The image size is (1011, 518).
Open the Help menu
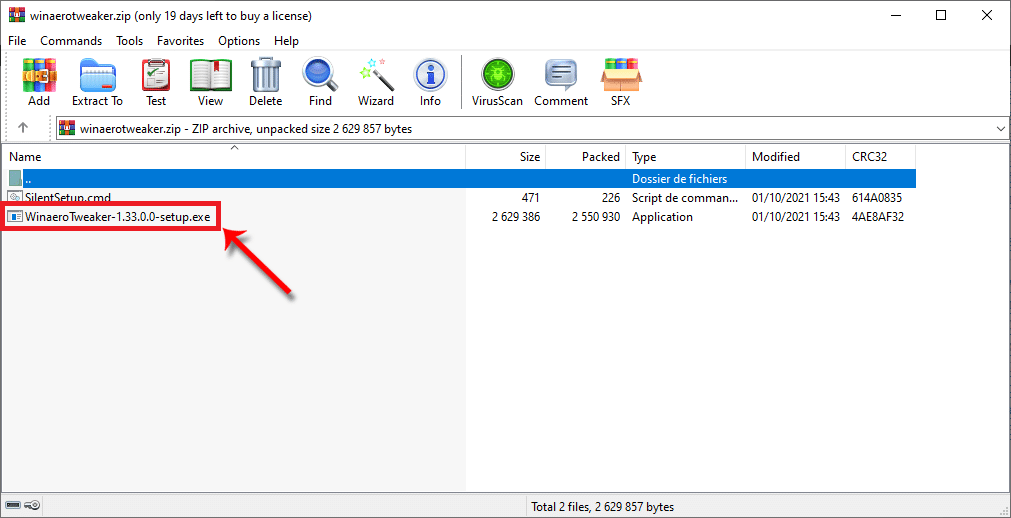(x=286, y=41)
